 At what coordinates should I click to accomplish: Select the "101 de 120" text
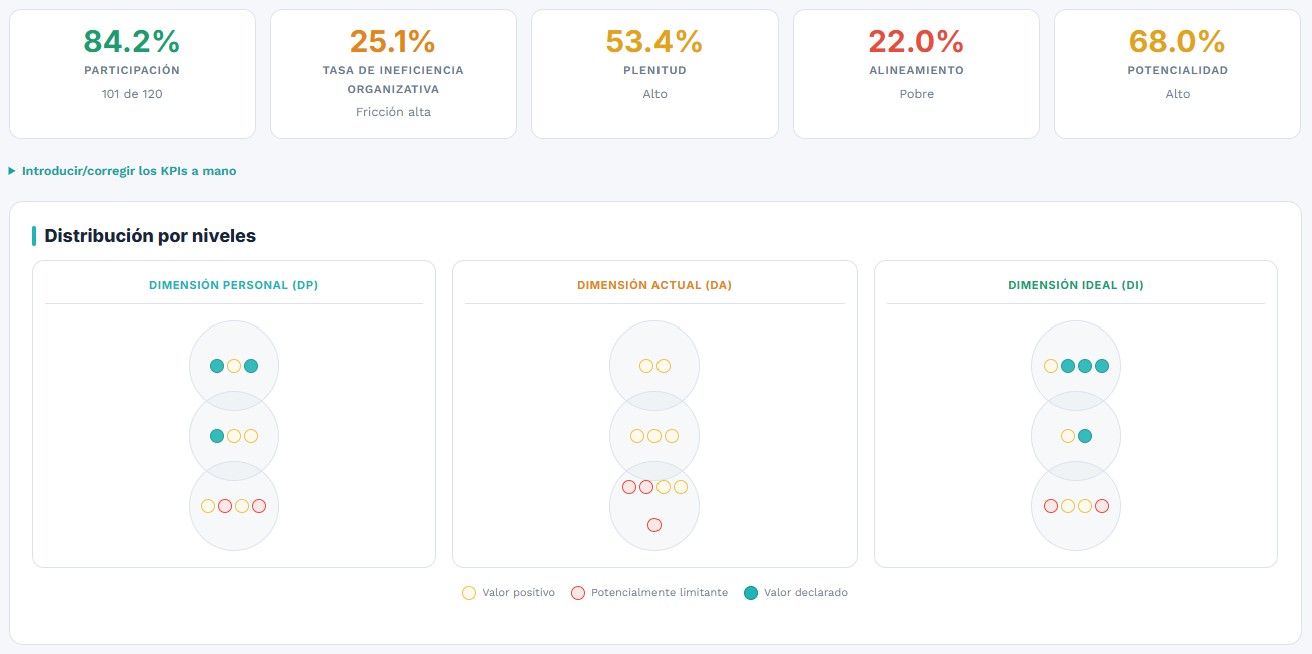click(x=132, y=94)
